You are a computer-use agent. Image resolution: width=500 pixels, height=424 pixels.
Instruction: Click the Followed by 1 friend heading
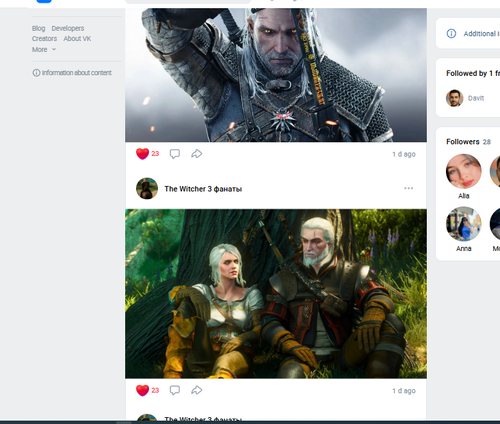(x=473, y=73)
